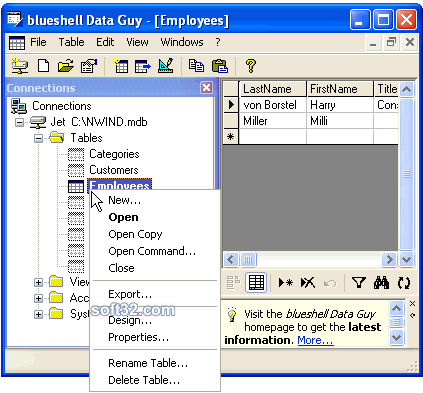Image resolution: width=423 pixels, height=393 pixels.
Task: Click the delete record icon
Action: click(x=308, y=283)
